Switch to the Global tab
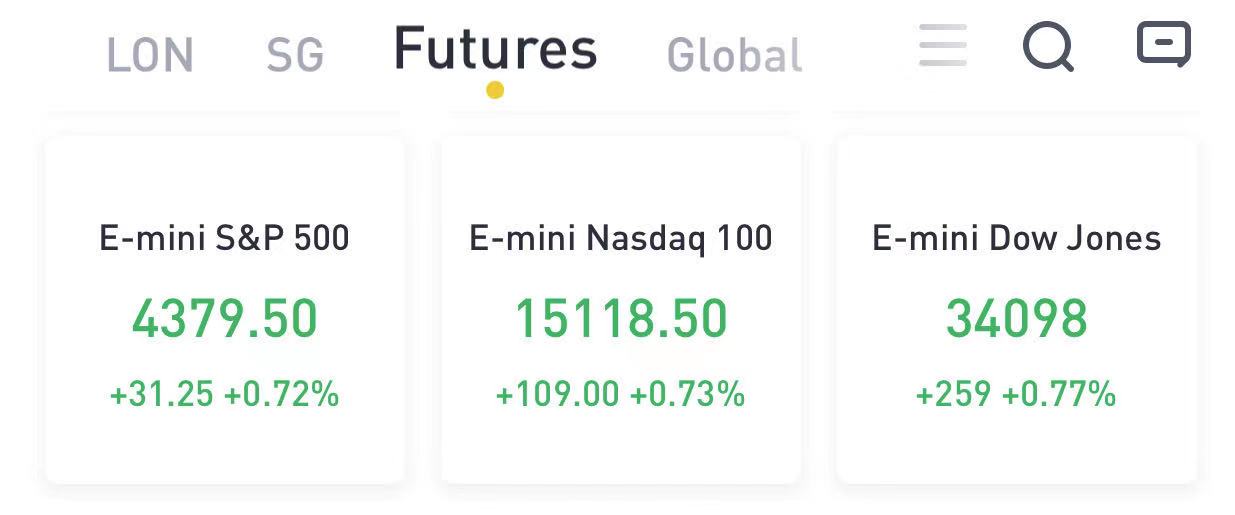 pyautogui.click(x=735, y=55)
